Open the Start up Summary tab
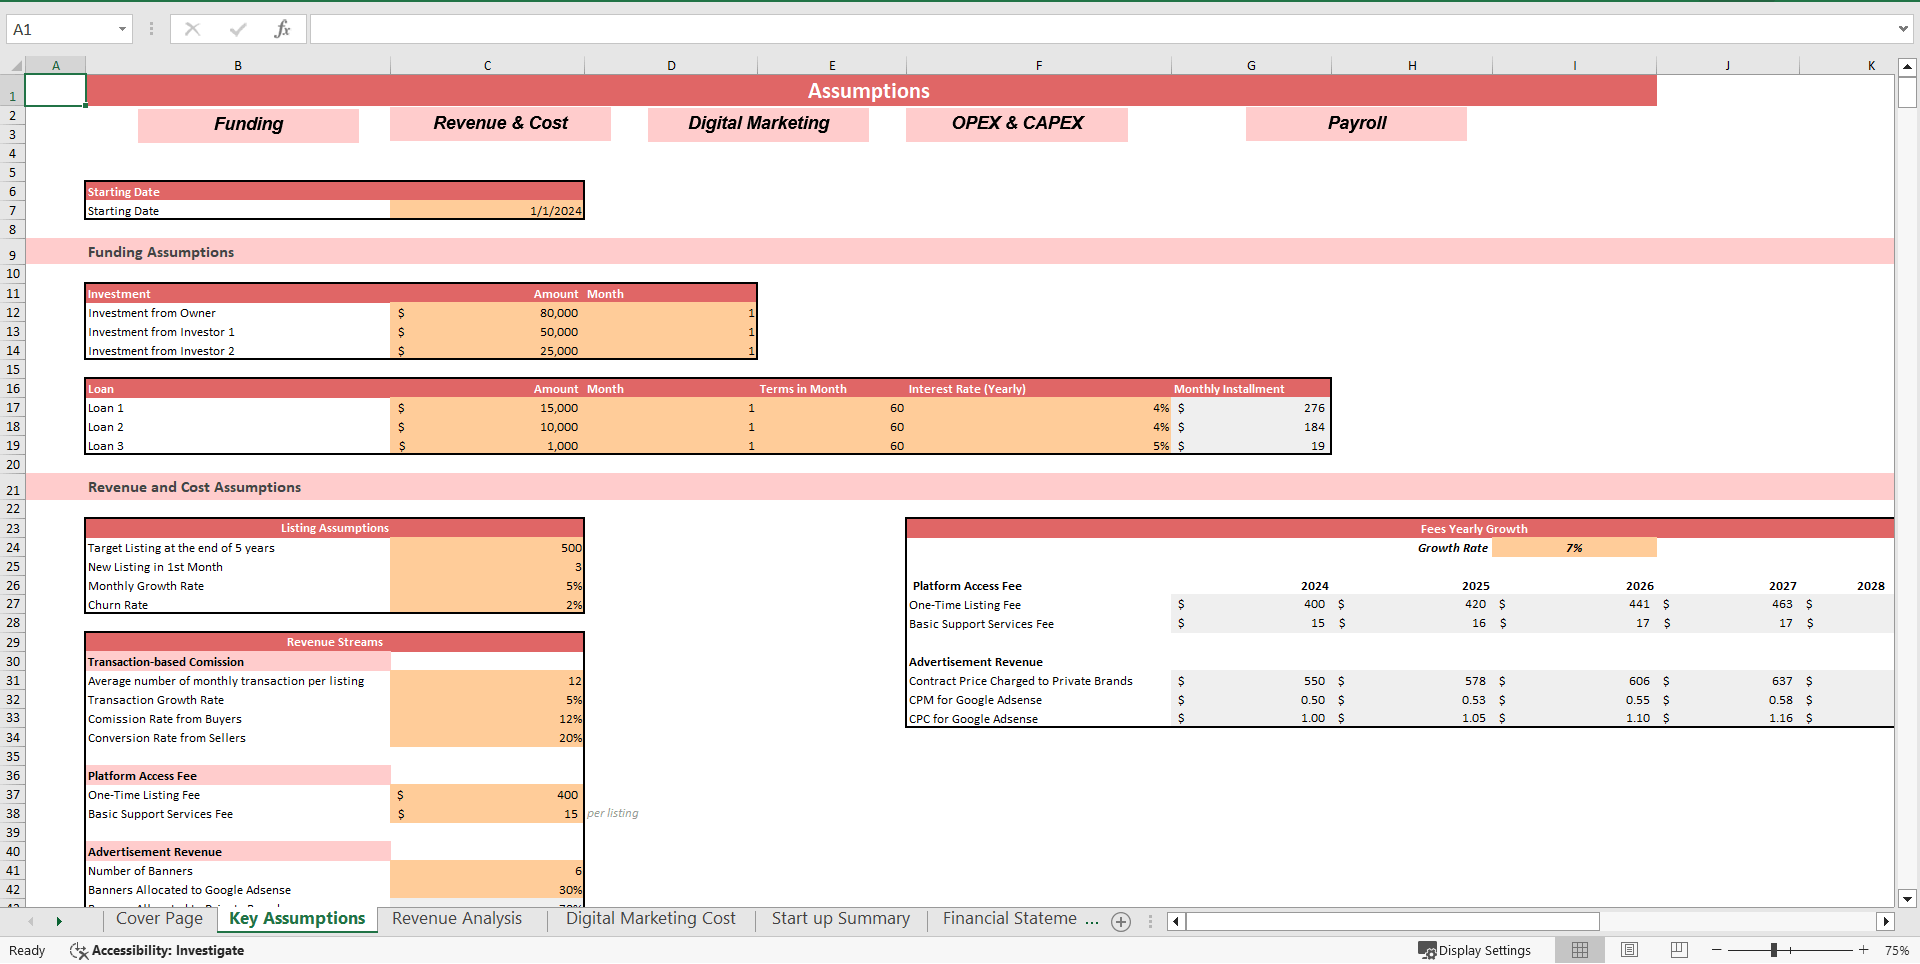1920x964 pixels. coord(840,918)
